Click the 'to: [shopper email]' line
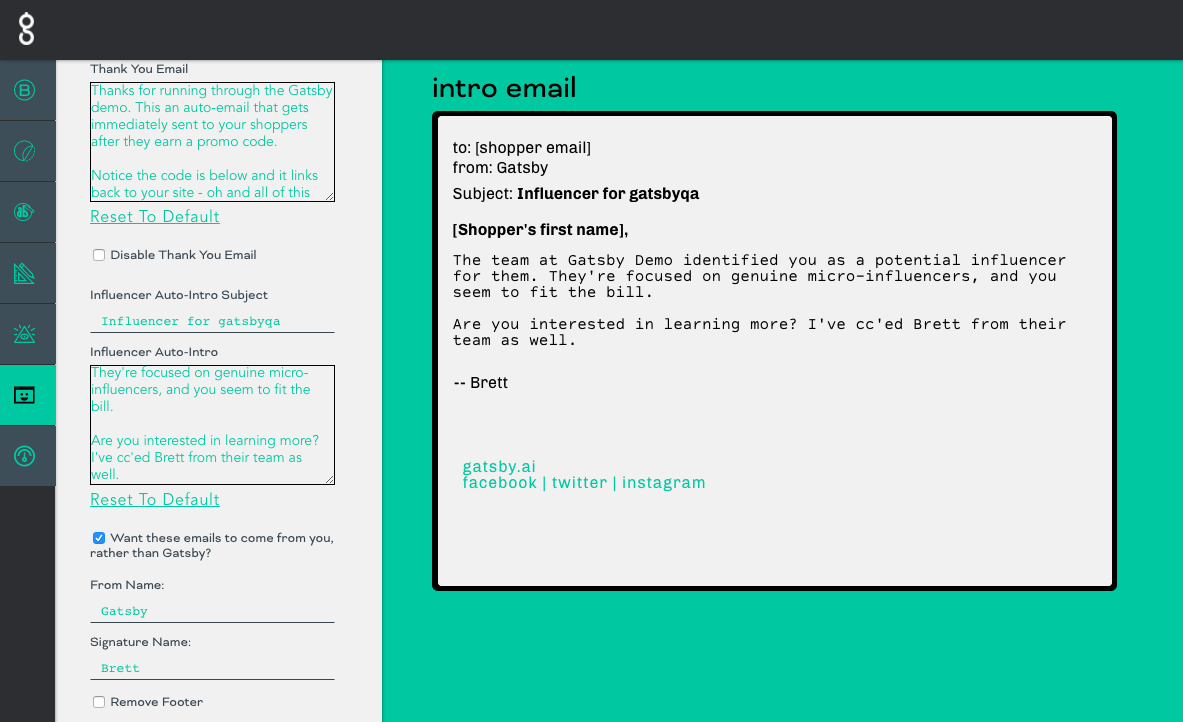The width and height of the screenshot is (1183, 722). [x=521, y=148]
